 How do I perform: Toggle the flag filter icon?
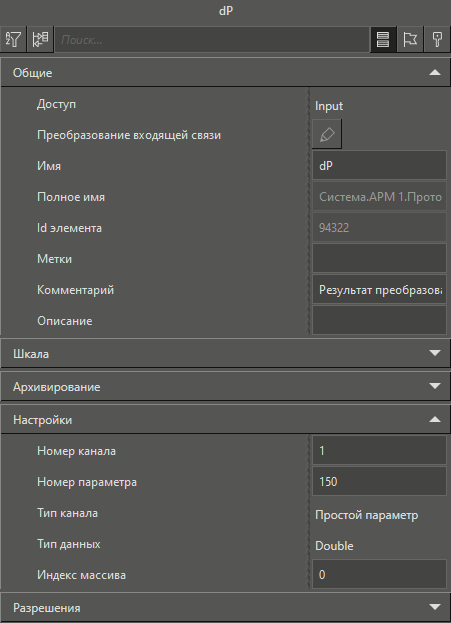(x=410, y=39)
